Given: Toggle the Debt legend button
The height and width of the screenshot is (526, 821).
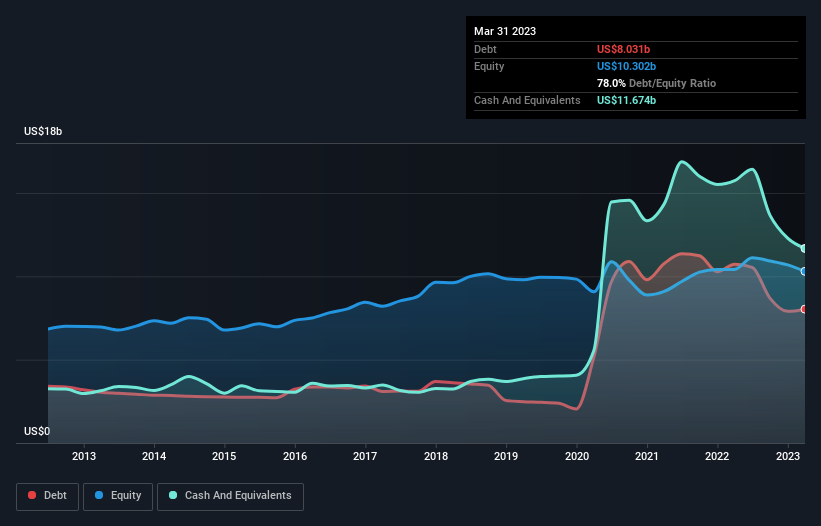Looking at the screenshot, I should [48, 496].
